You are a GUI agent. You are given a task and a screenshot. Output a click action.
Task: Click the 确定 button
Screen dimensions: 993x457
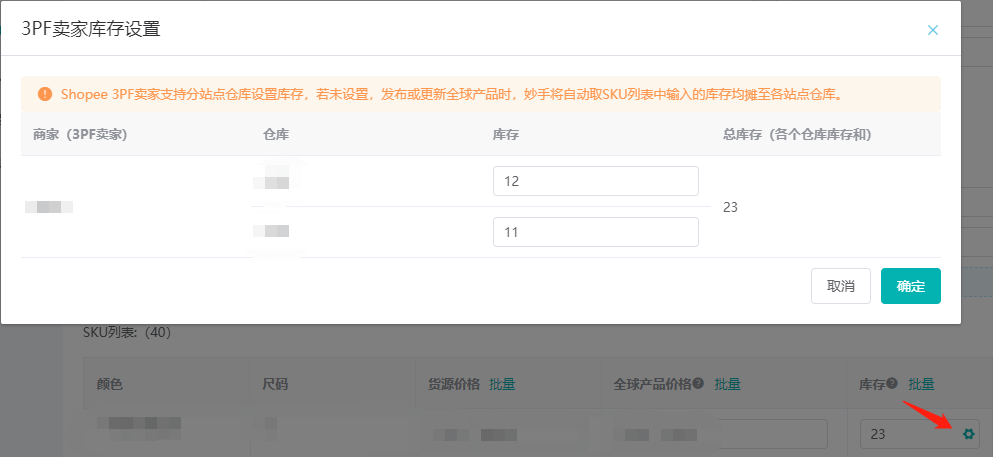pyautogui.click(x=911, y=286)
